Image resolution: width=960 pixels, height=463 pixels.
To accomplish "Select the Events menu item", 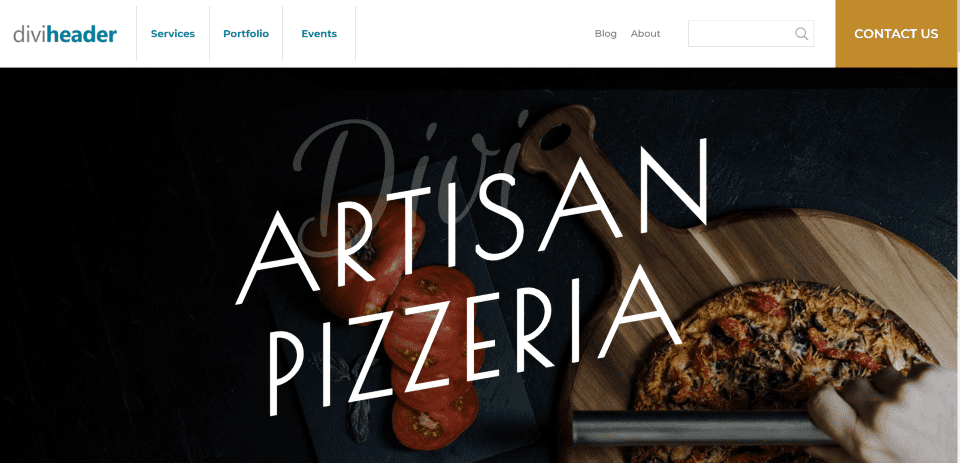I will coord(319,34).
